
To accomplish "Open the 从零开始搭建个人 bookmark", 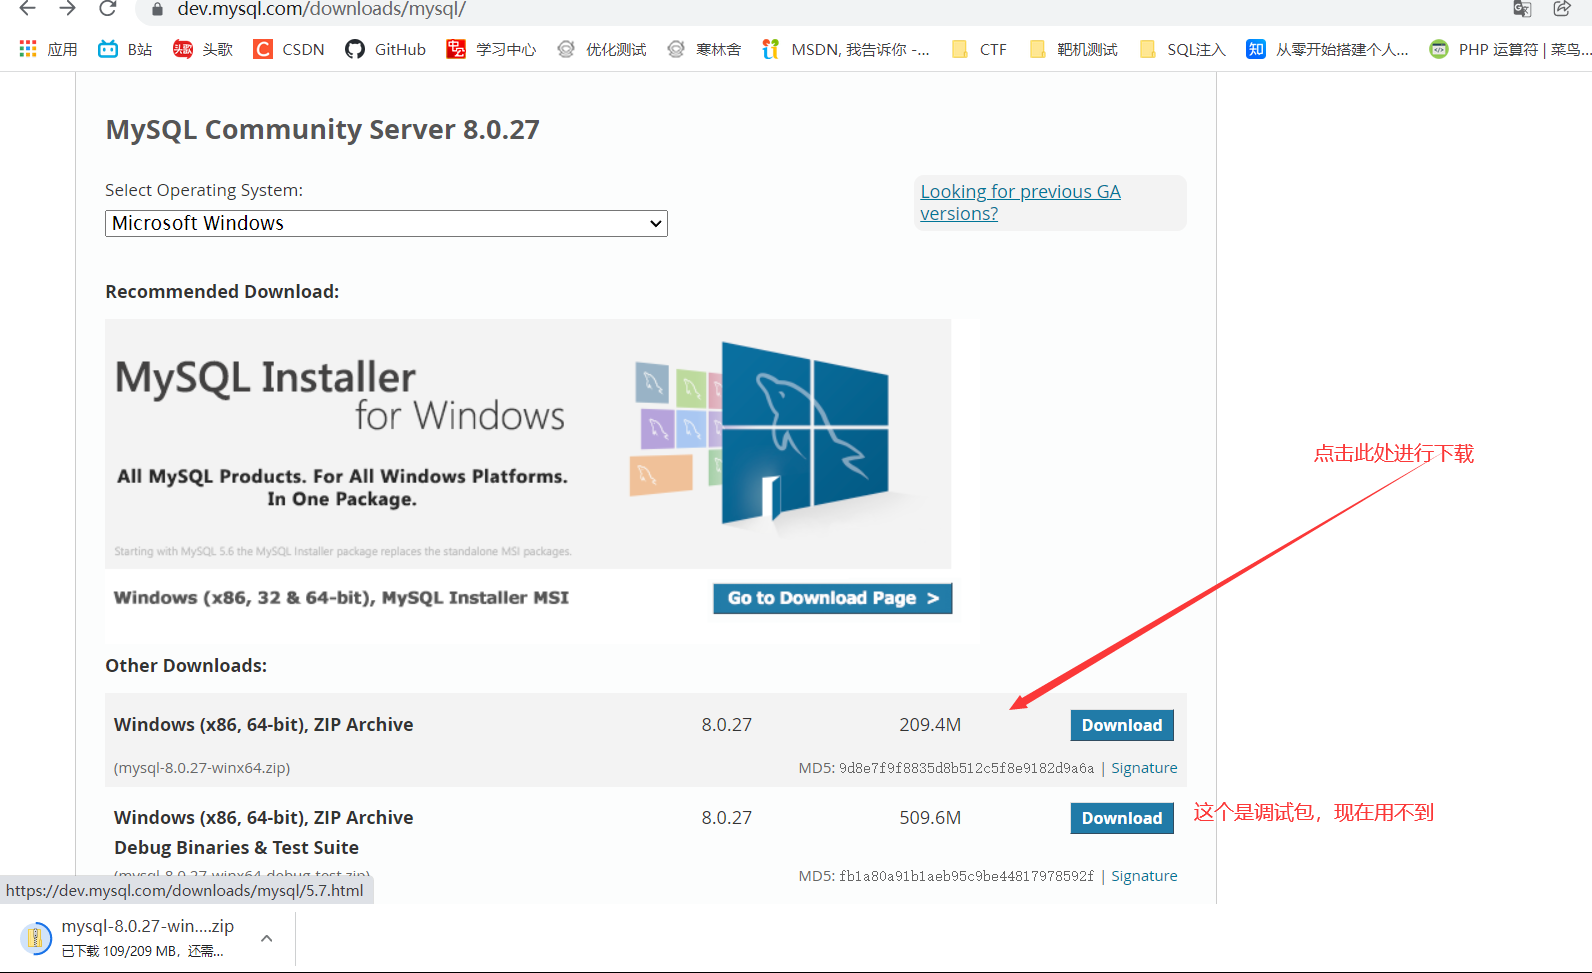I will click(1327, 49).
